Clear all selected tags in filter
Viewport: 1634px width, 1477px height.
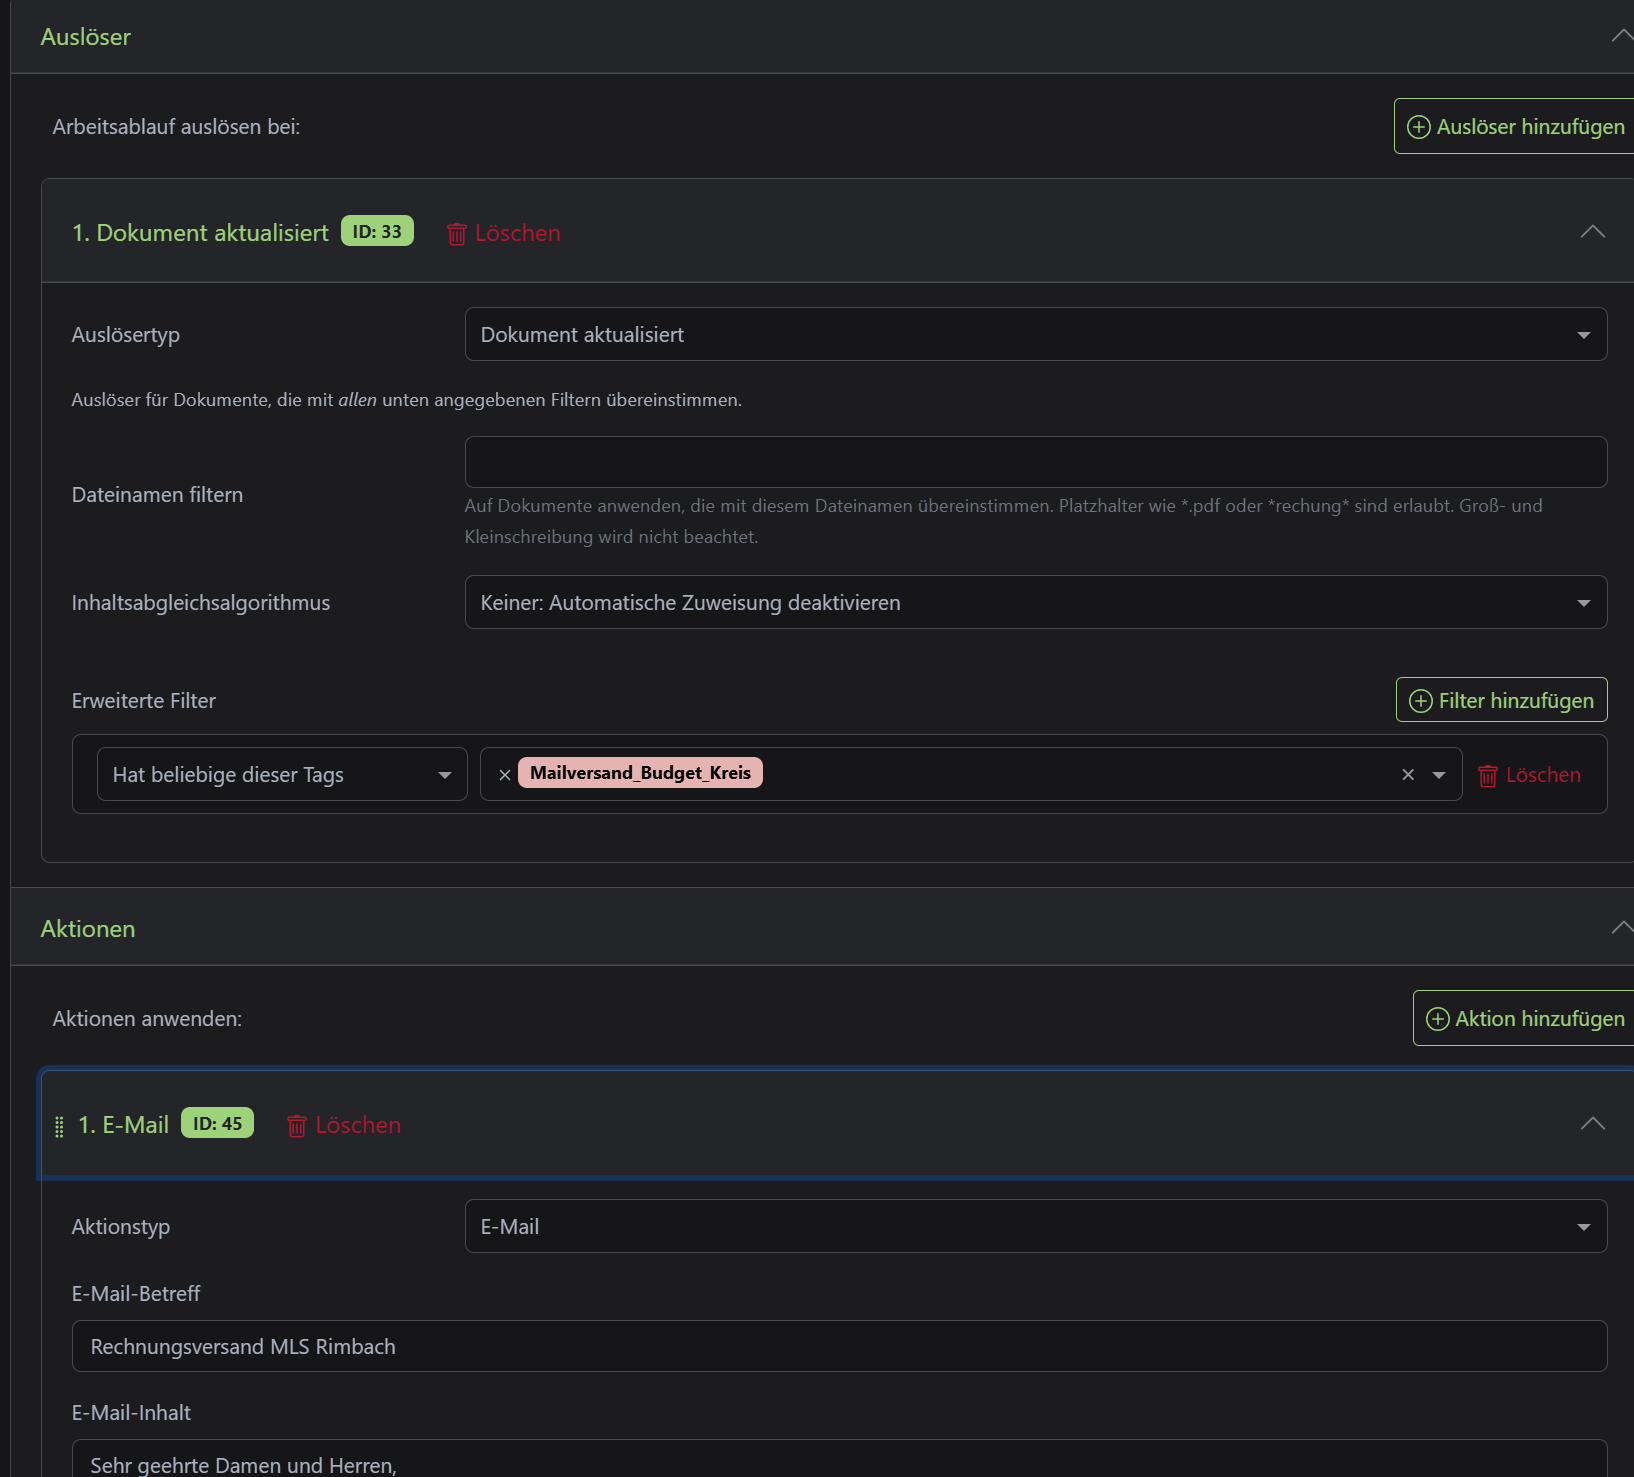(x=1408, y=774)
